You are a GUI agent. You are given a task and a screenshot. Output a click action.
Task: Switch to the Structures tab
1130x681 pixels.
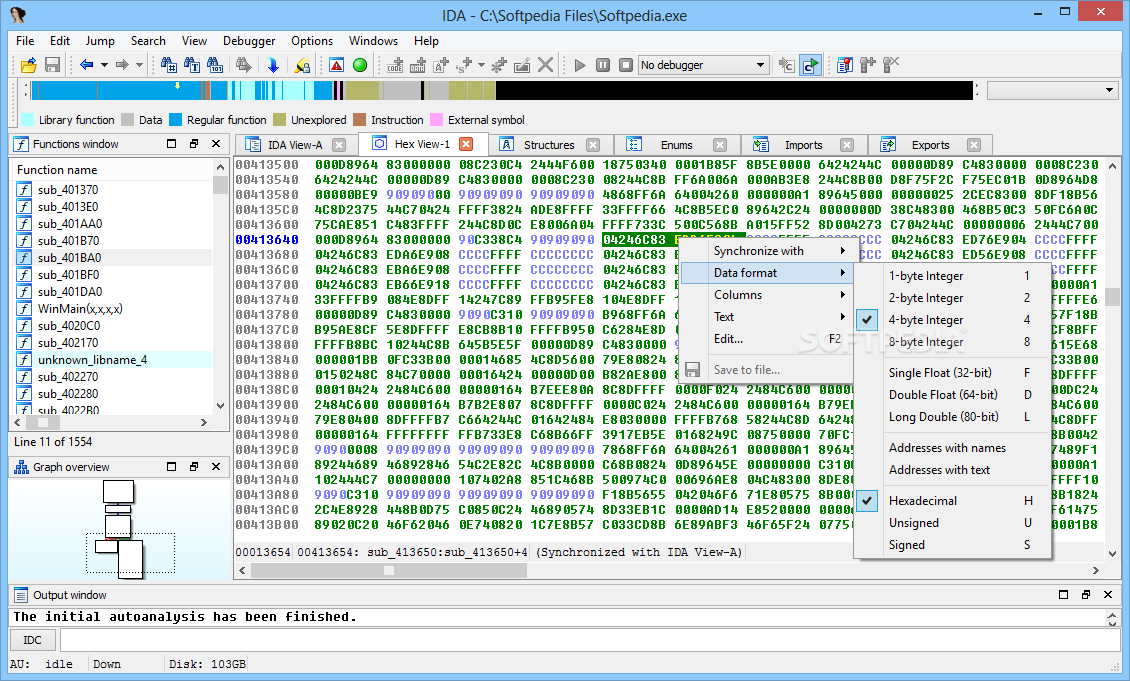pyautogui.click(x=548, y=145)
